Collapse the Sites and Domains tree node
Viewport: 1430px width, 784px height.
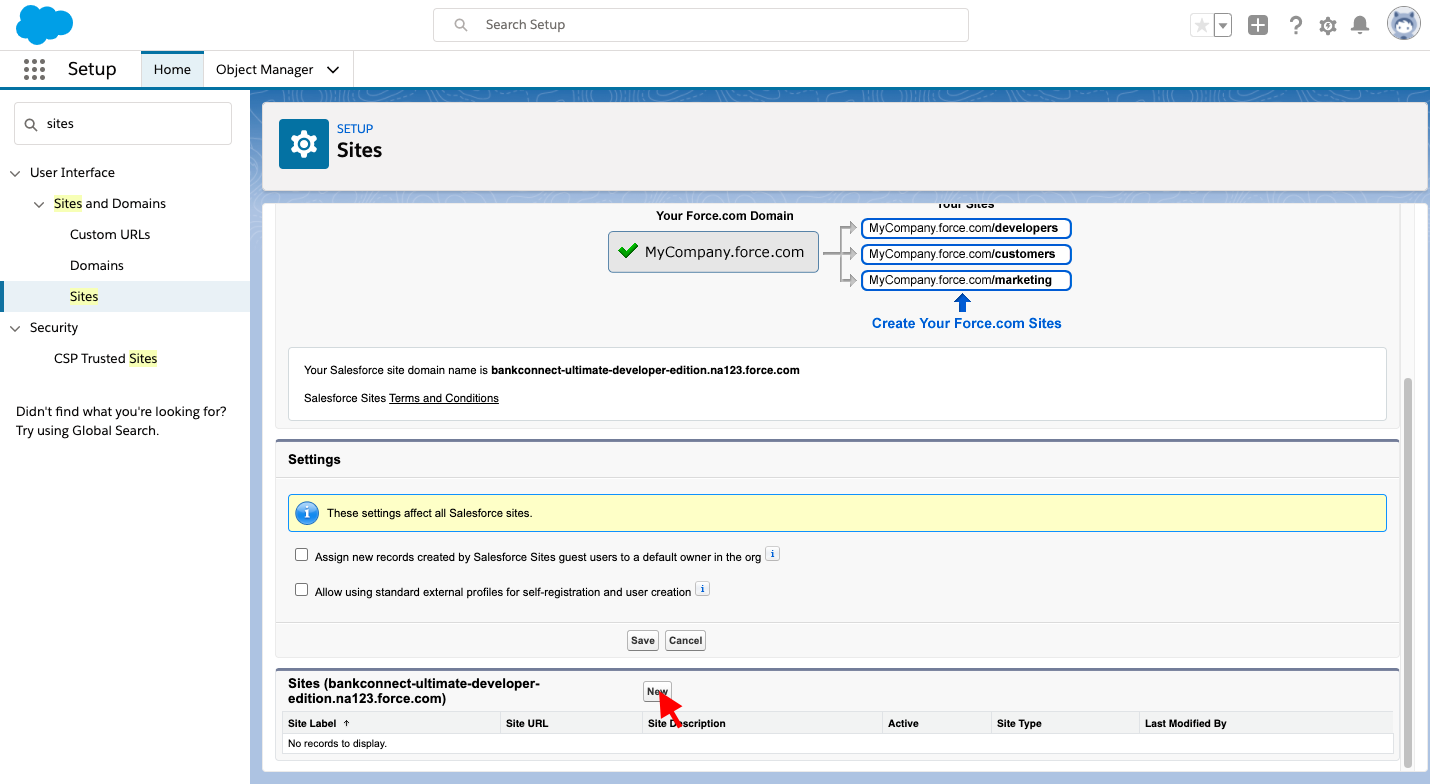point(39,204)
